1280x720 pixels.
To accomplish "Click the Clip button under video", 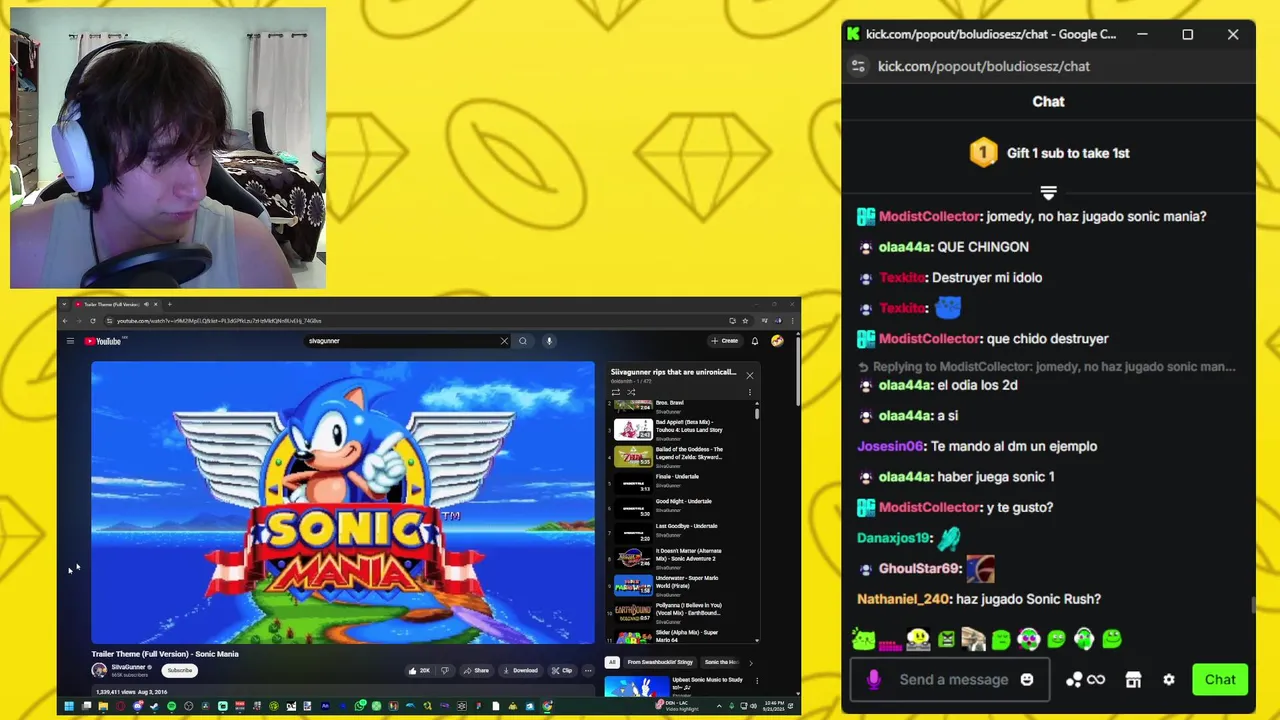I will pyautogui.click(x=562, y=670).
